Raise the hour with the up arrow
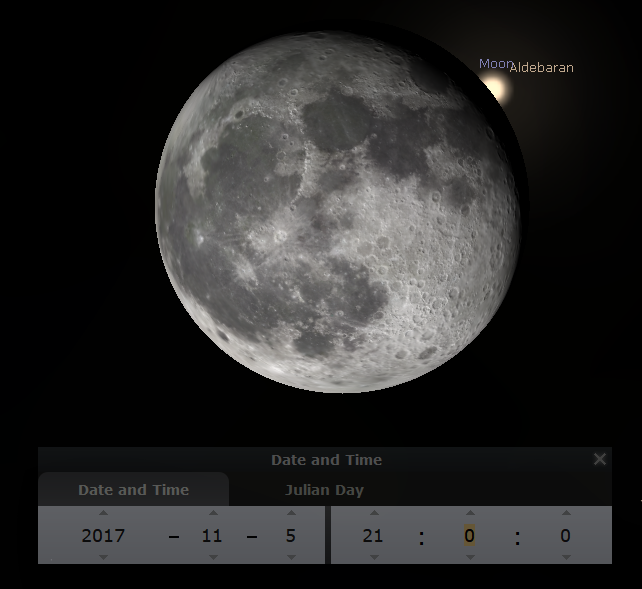The image size is (642, 589). pos(373,514)
